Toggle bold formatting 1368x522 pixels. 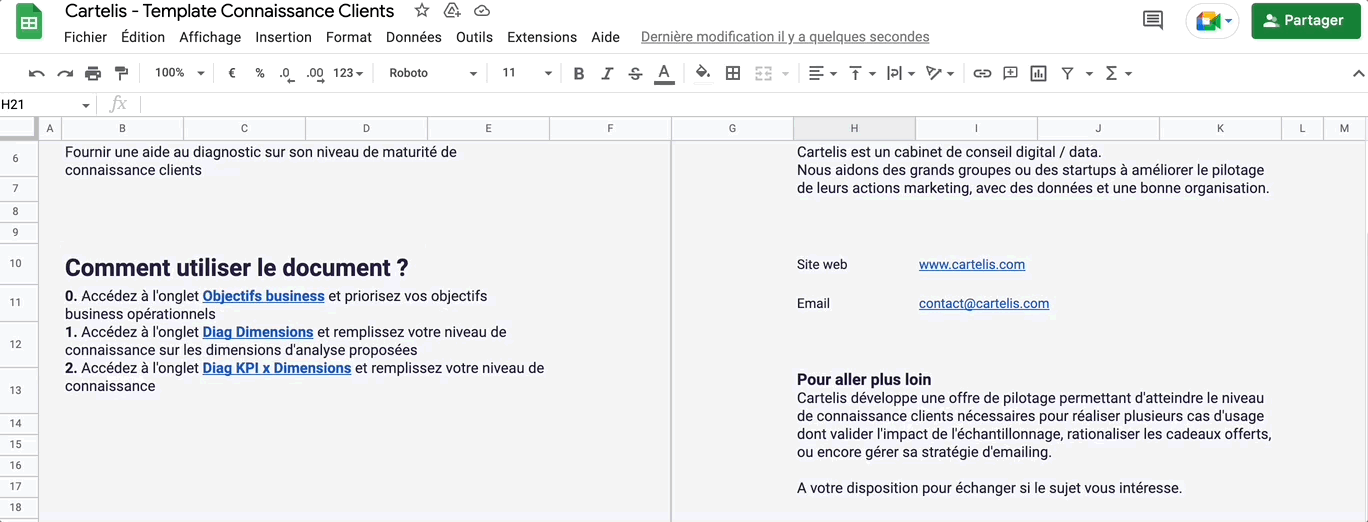tap(579, 73)
